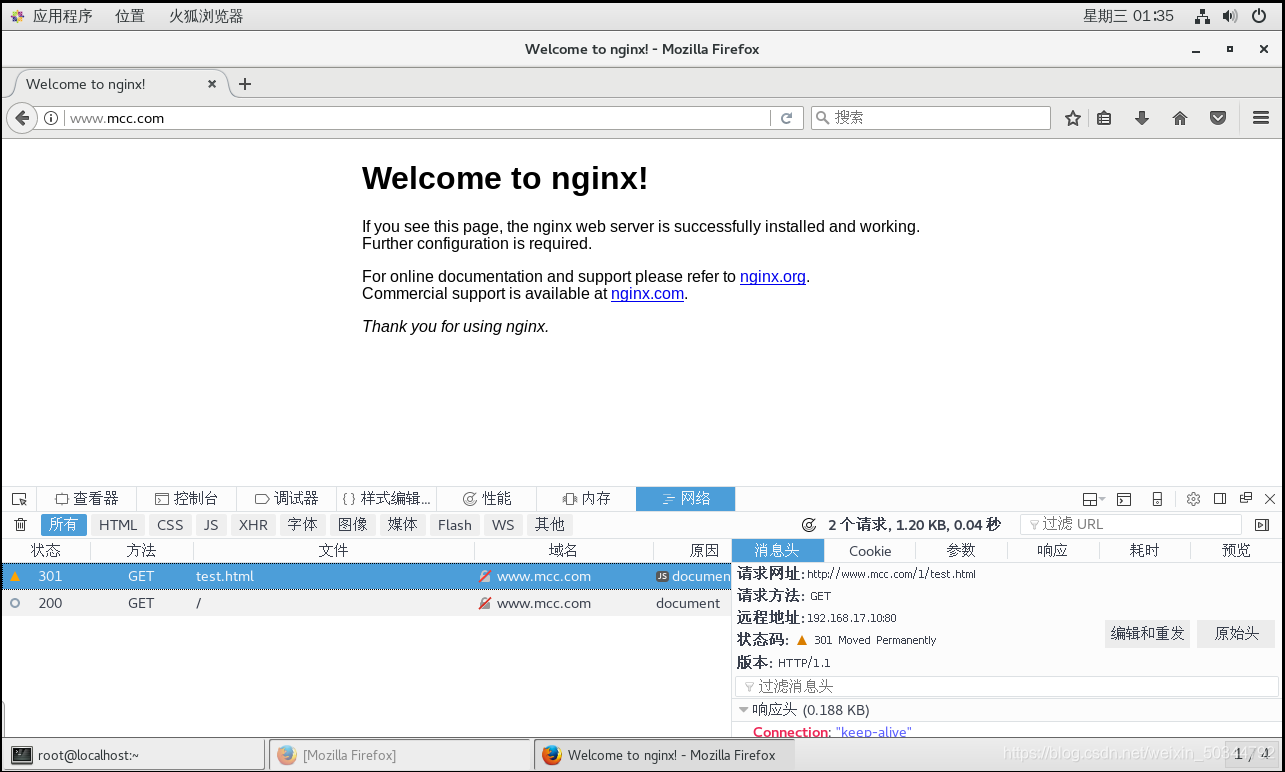Filter requests by 其他
This screenshot has width=1285, height=772.
coord(549,525)
